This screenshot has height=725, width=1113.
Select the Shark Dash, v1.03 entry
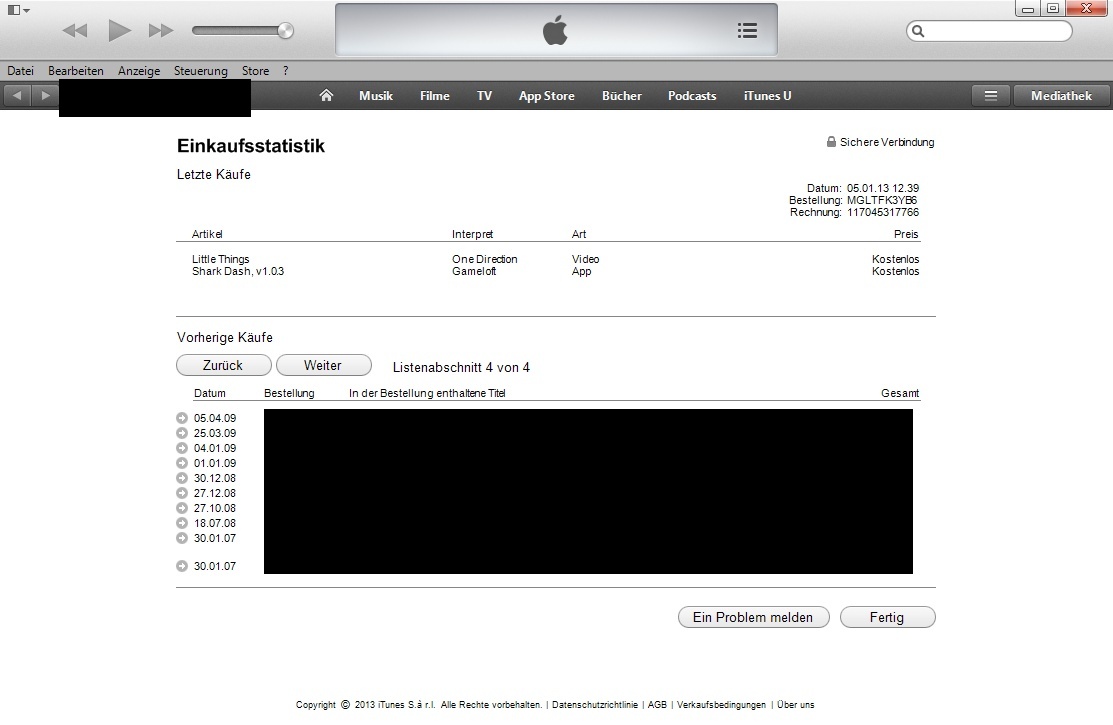tap(238, 271)
